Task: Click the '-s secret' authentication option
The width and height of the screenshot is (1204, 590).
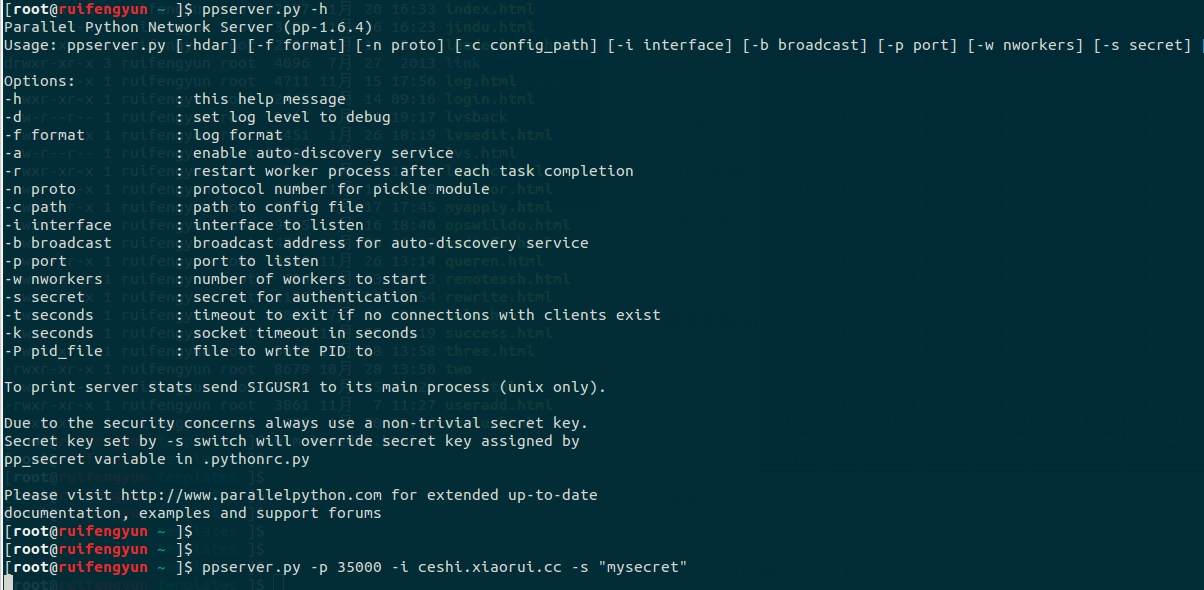Action: [211, 297]
